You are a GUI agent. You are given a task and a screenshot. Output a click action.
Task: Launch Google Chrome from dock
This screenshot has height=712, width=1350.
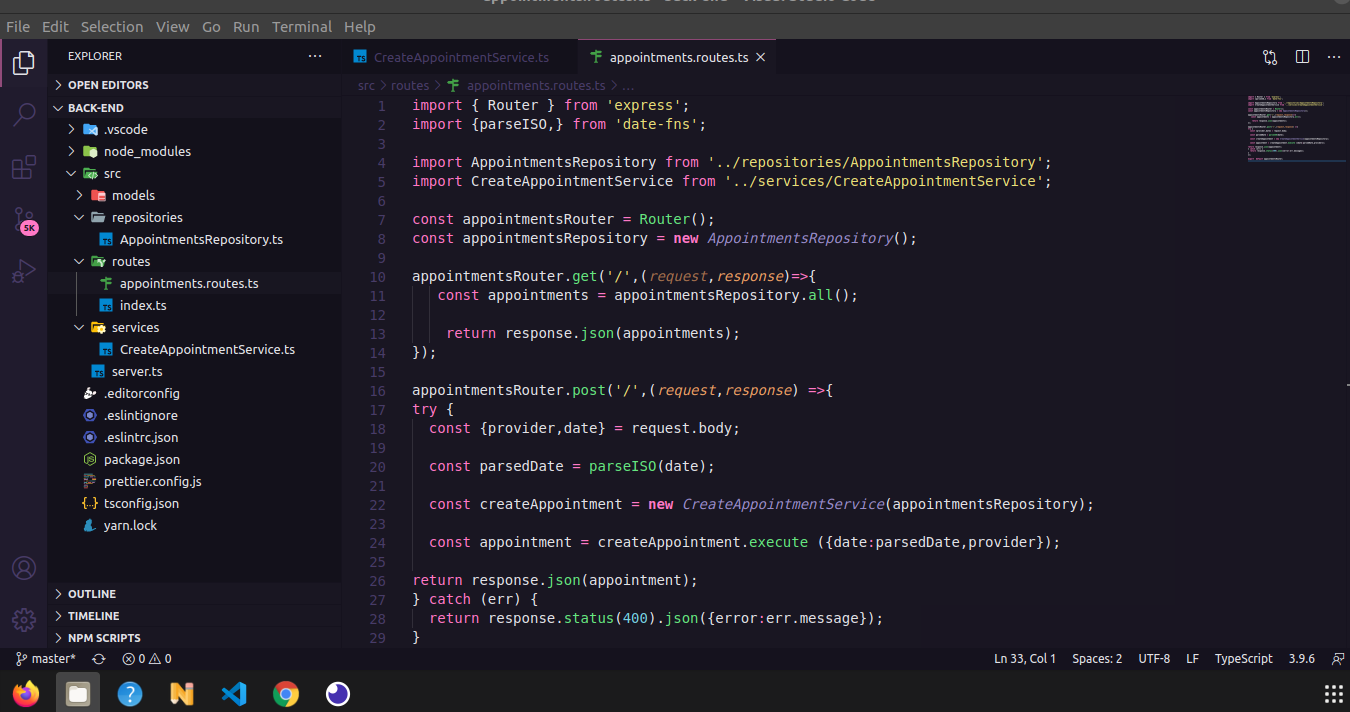coord(286,693)
